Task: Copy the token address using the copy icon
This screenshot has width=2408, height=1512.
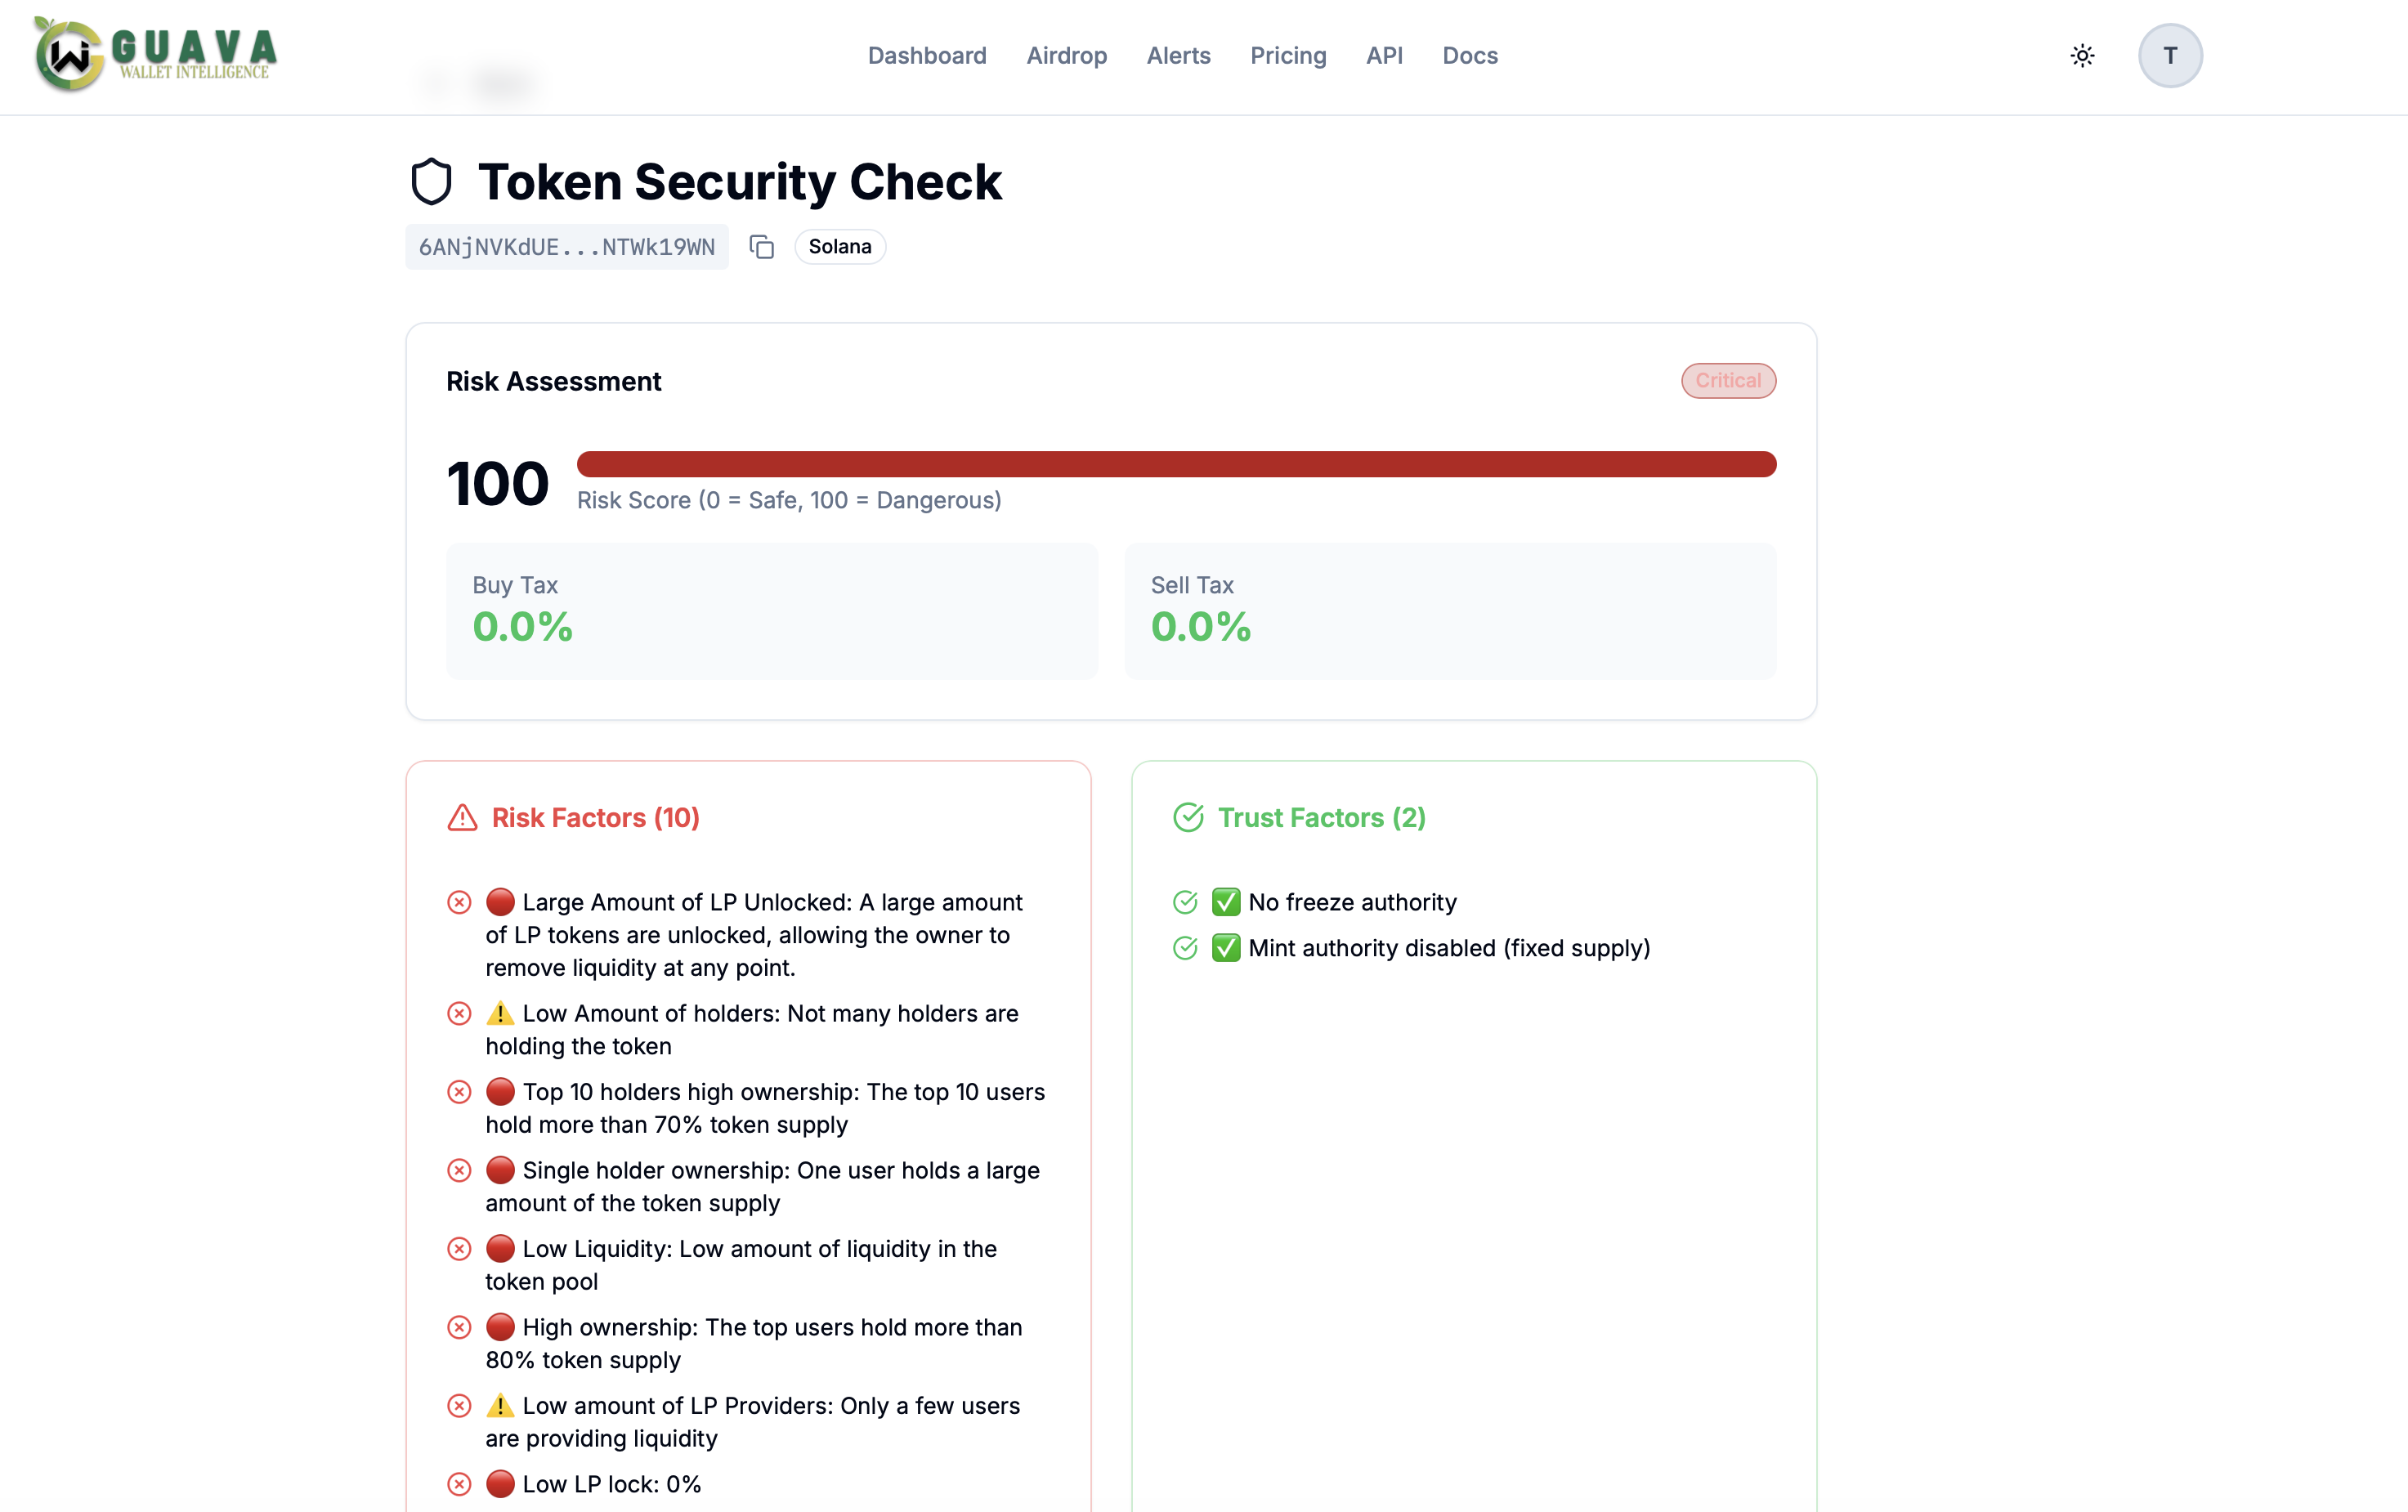Action: (x=762, y=246)
